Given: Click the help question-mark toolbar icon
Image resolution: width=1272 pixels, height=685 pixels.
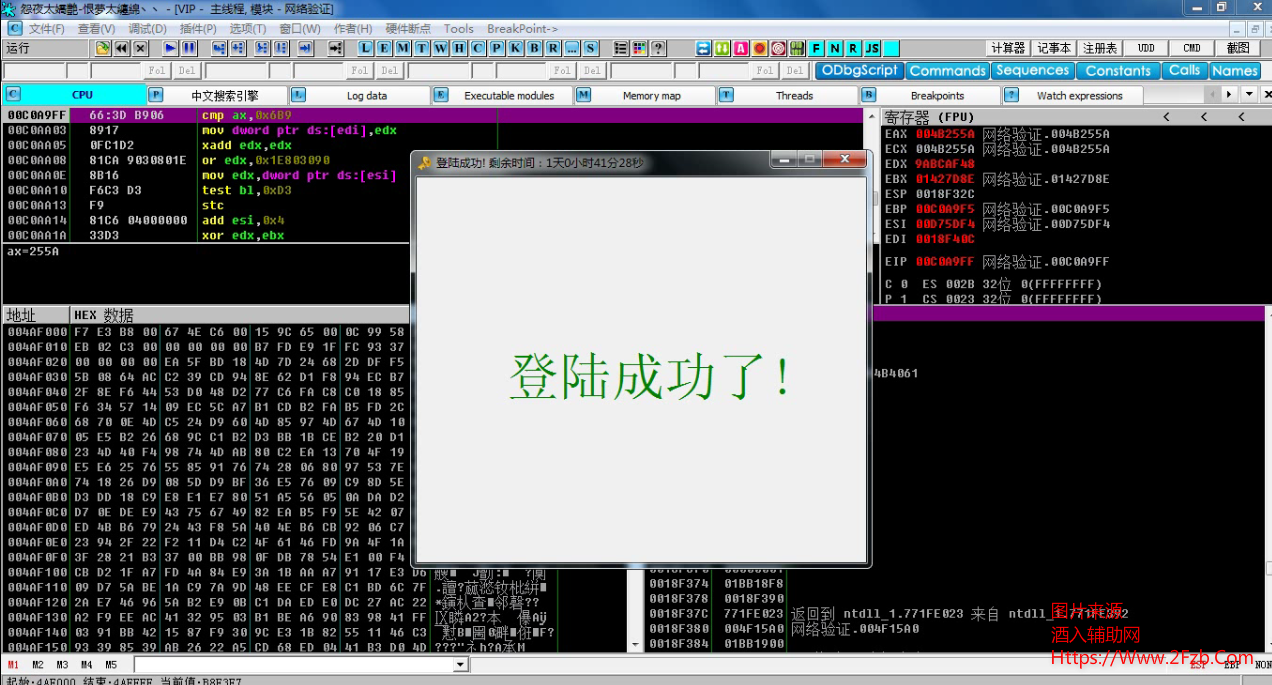Looking at the screenshot, I should [x=658, y=47].
